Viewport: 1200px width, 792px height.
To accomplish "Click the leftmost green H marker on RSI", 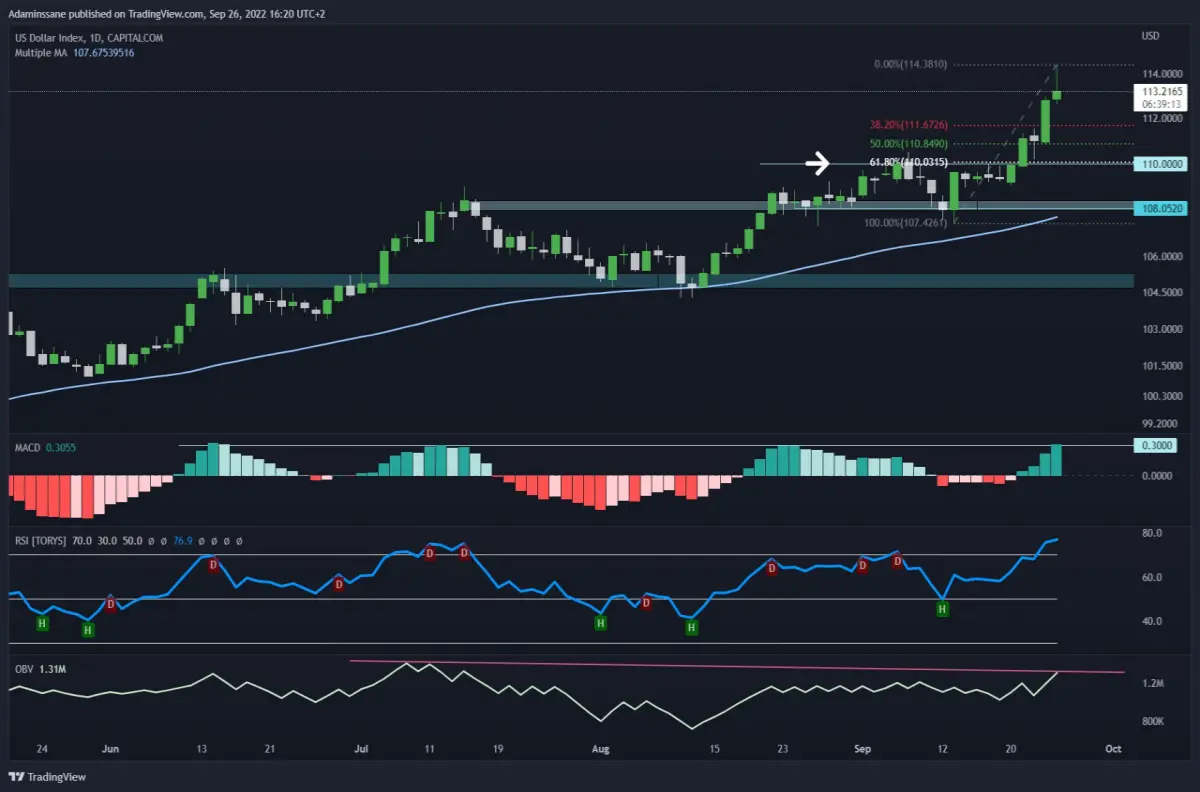I will pyautogui.click(x=42, y=624).
